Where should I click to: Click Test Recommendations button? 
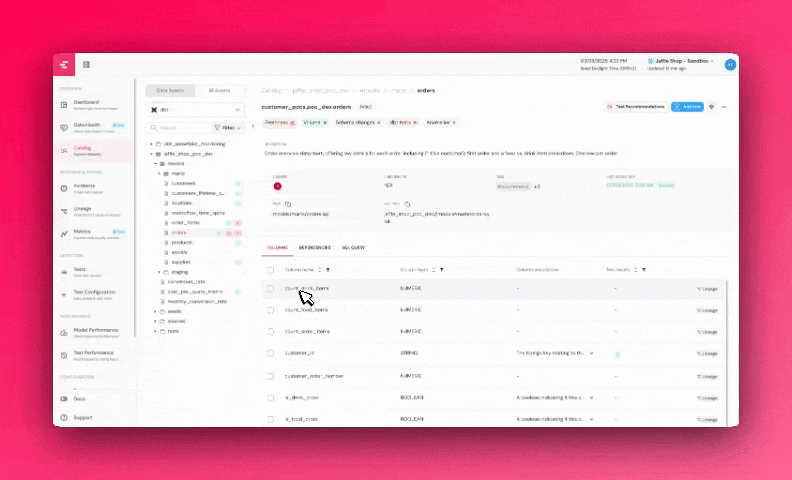point(635,107)
